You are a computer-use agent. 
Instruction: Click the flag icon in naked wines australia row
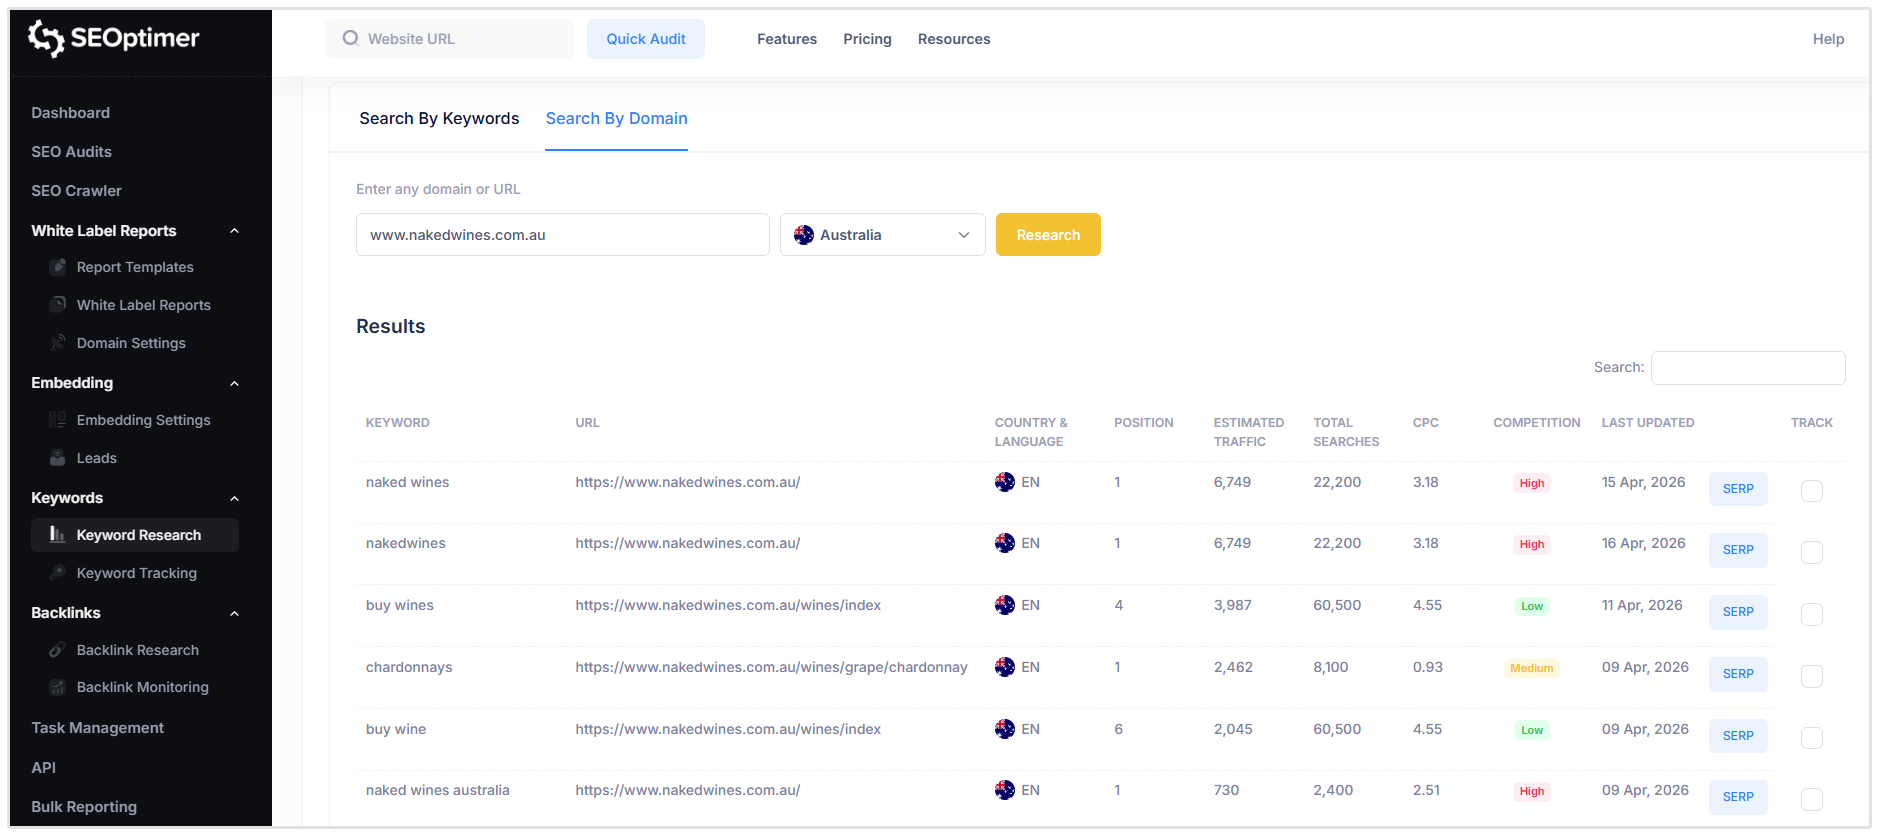1005,790
